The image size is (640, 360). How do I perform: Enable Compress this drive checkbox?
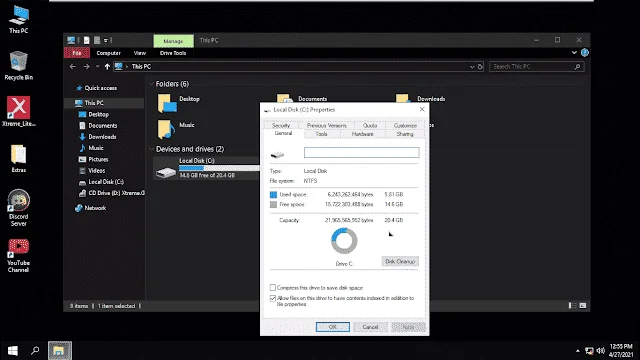273,288
